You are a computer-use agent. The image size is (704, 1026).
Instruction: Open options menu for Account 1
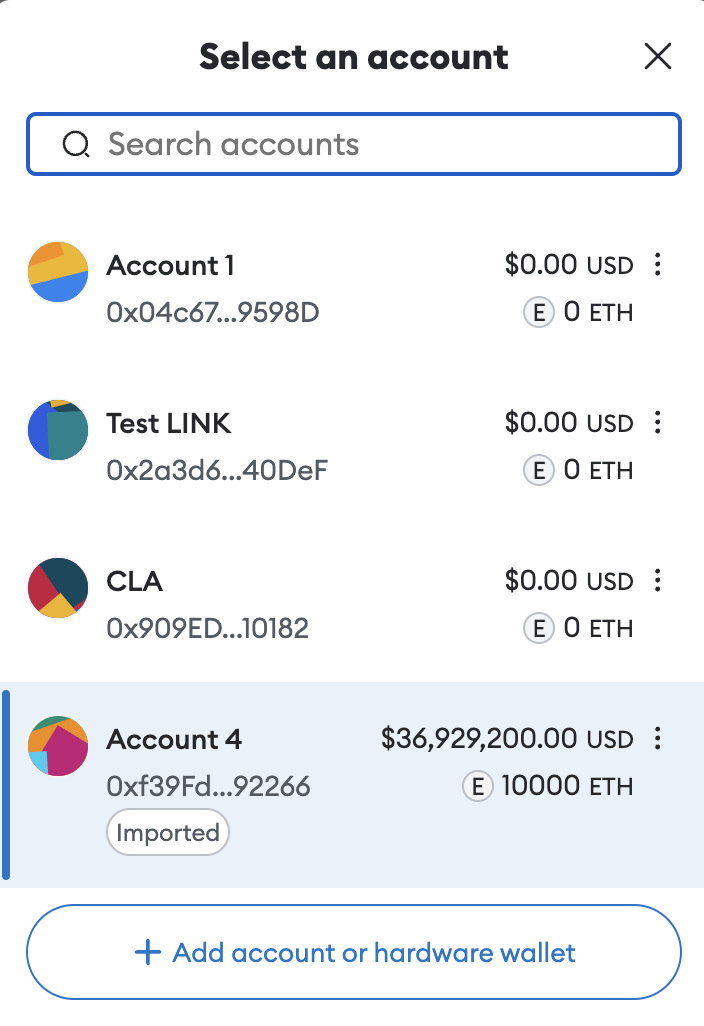tap(658, 264)
